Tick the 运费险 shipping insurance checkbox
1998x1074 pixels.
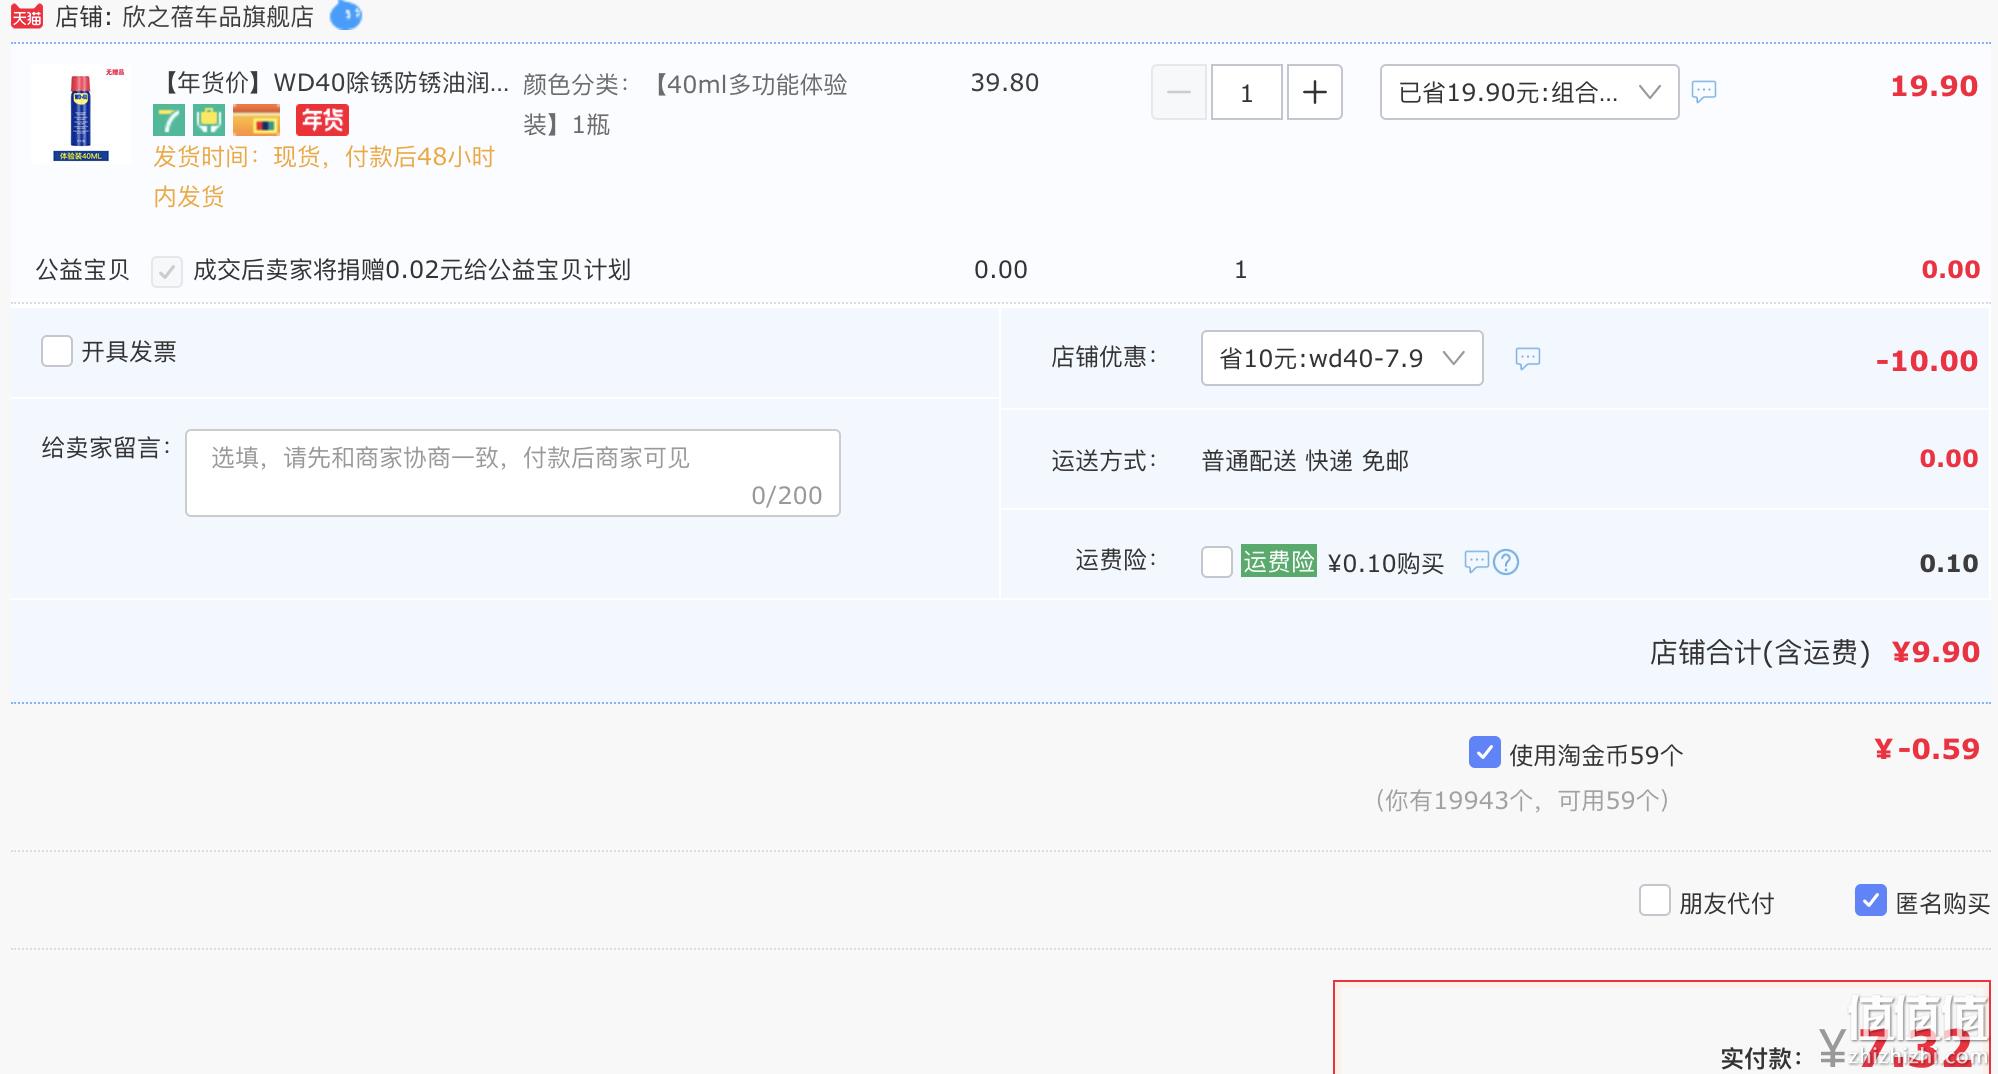pos(1217,562)
